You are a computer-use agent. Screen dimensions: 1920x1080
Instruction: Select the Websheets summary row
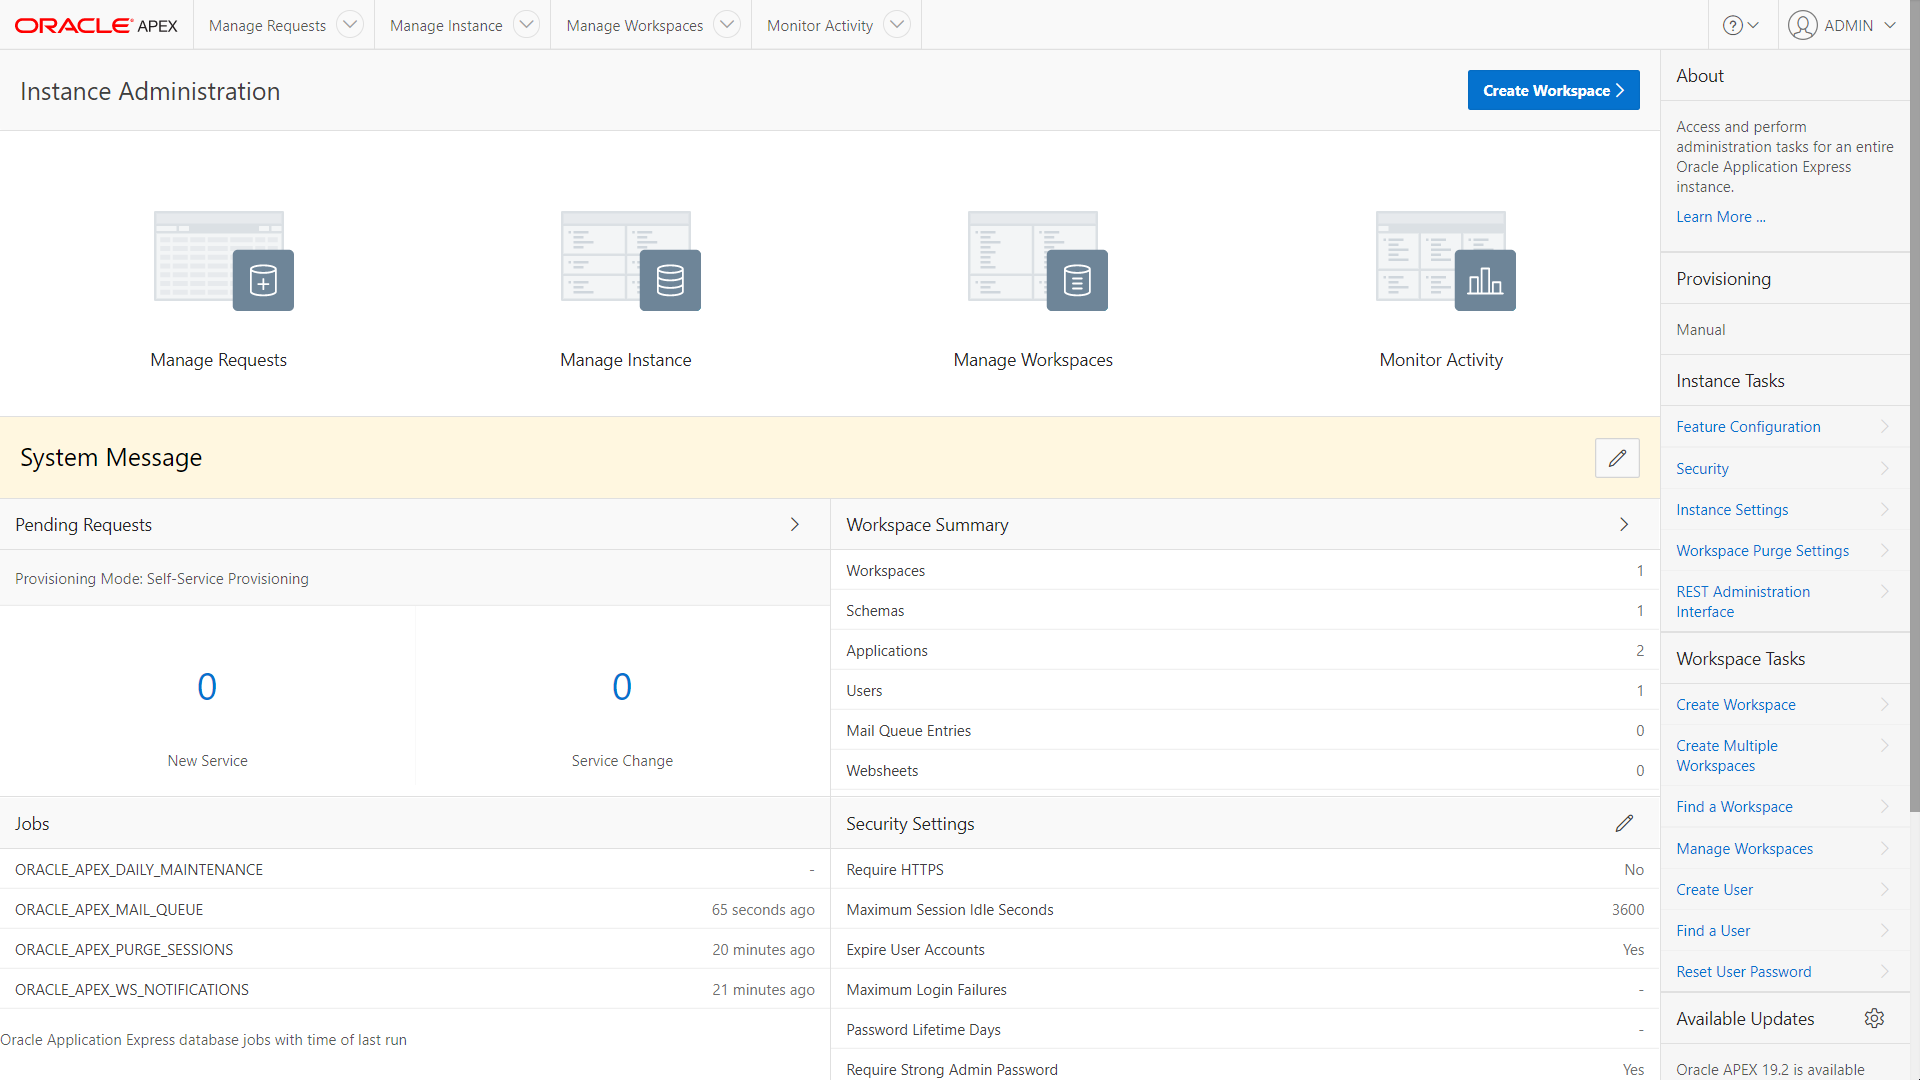click(1245, 770)
